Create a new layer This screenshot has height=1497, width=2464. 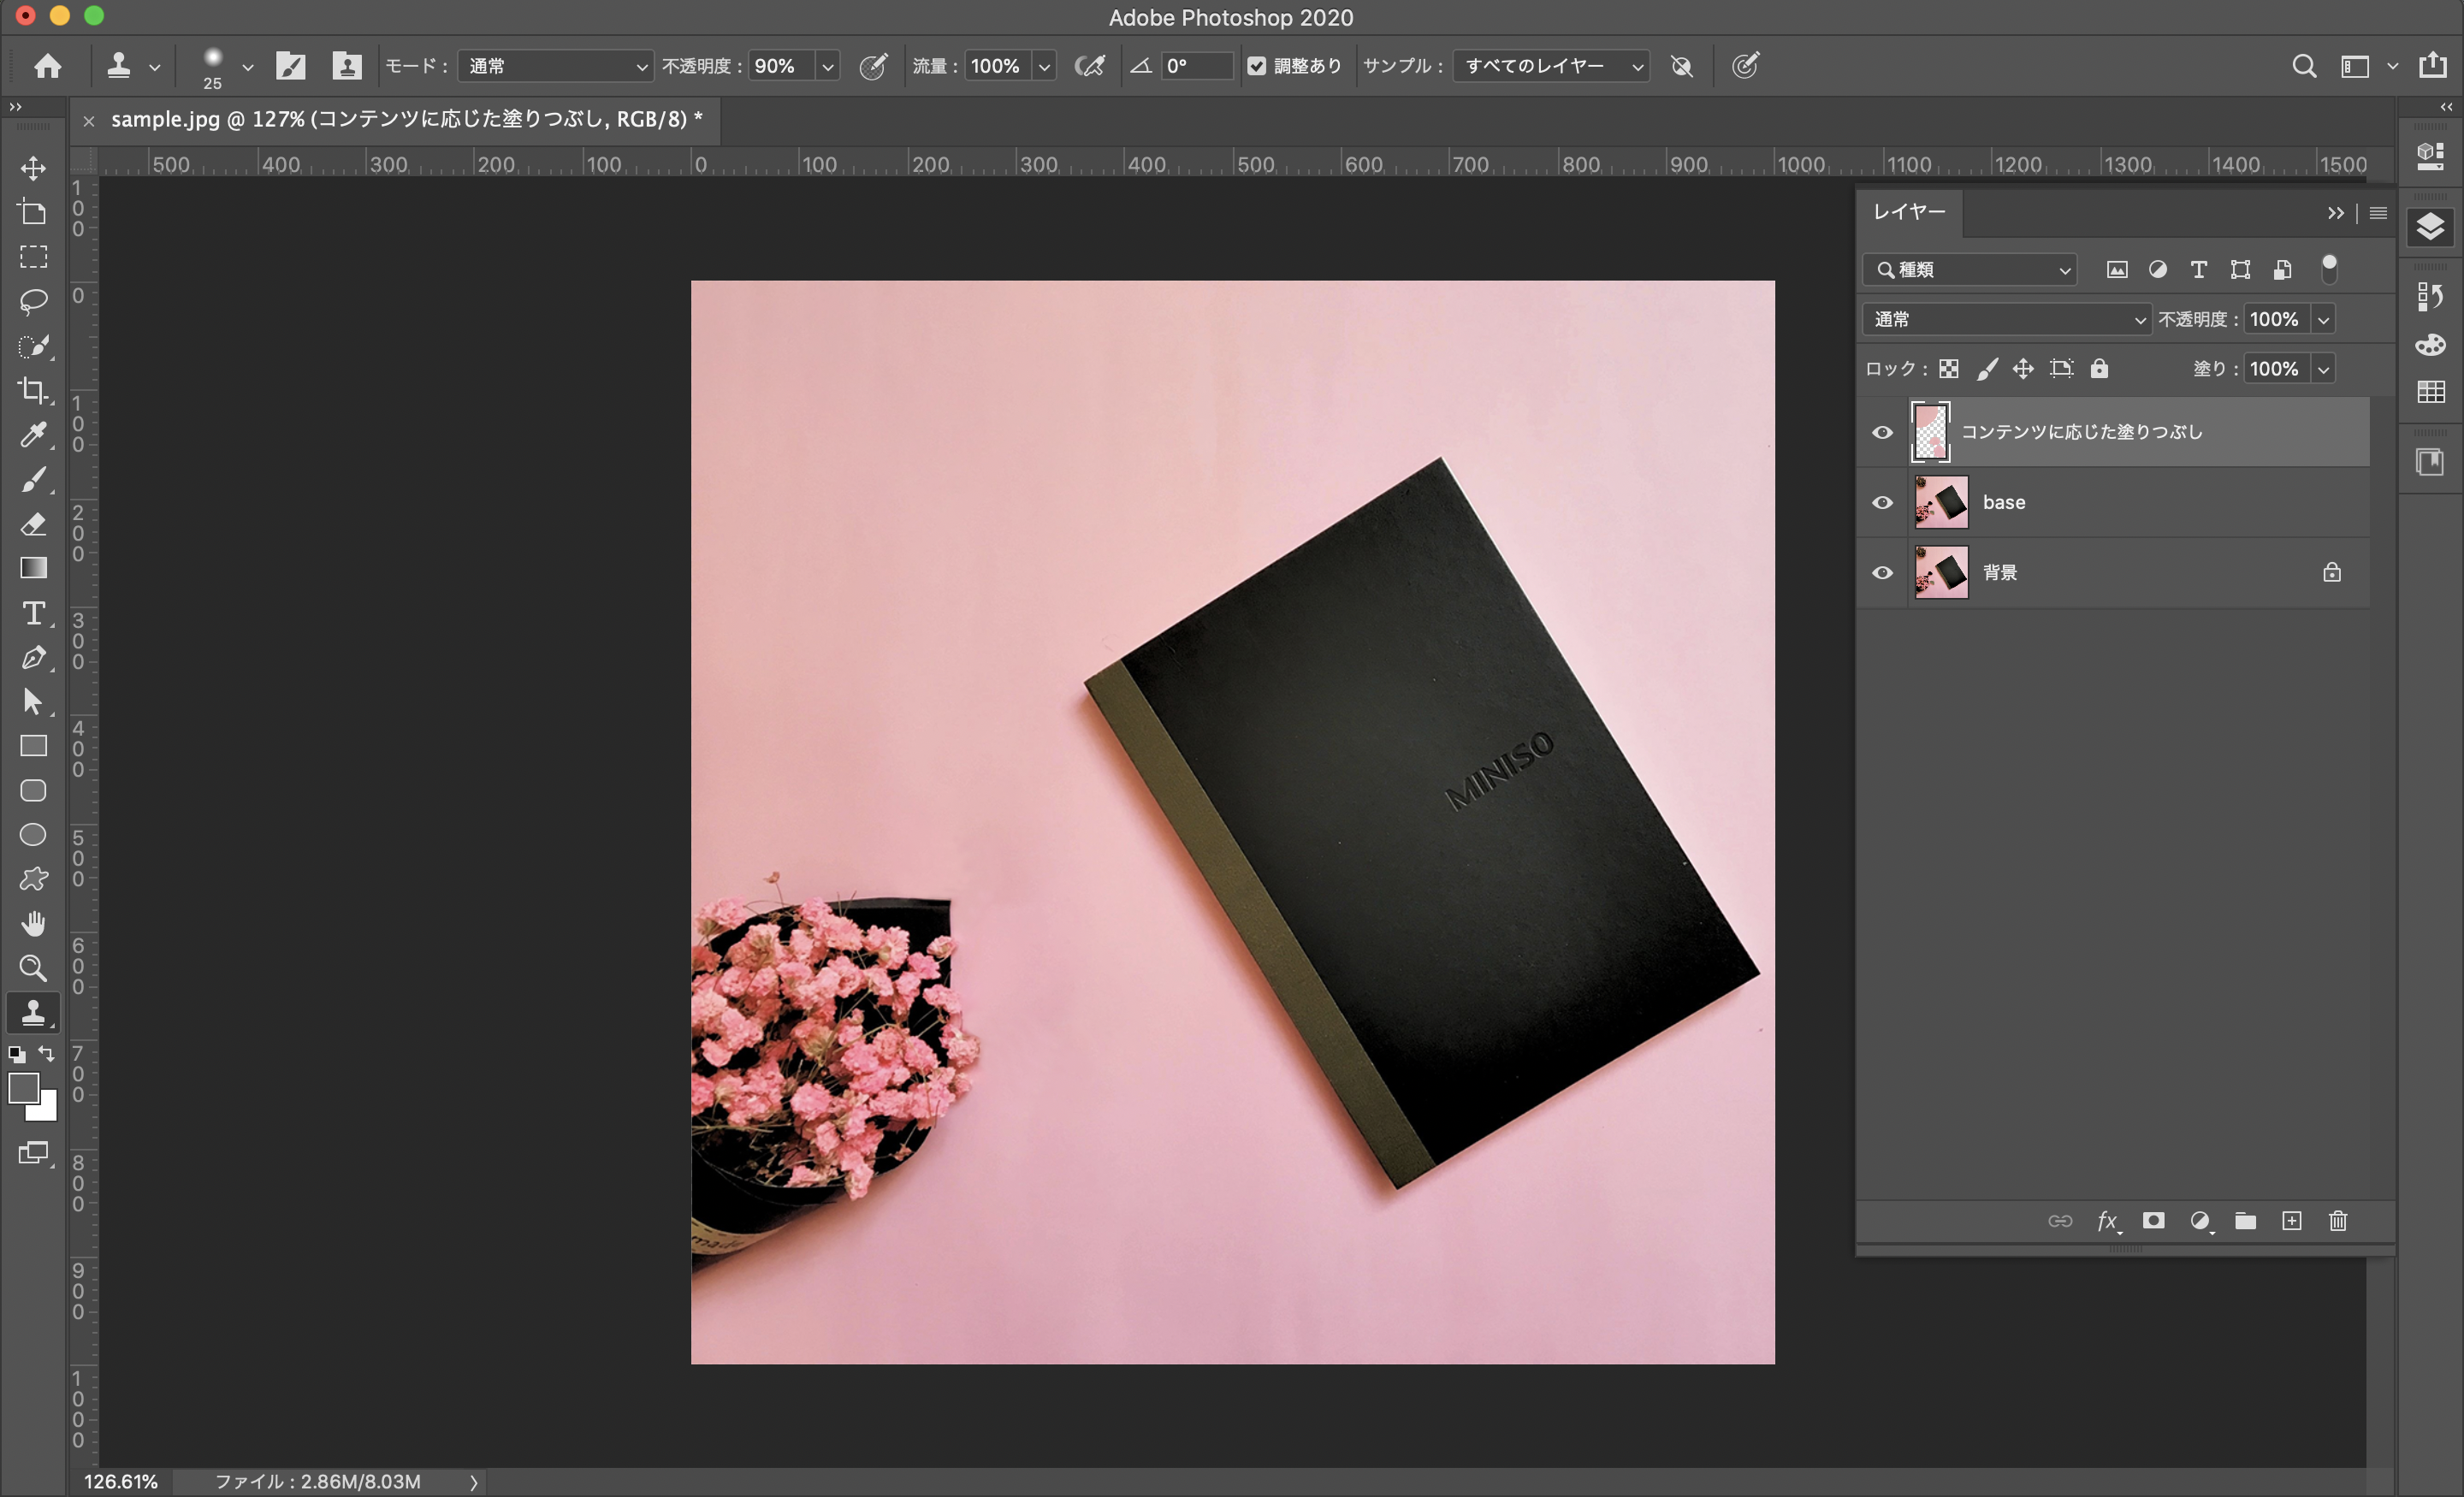2291,1221
